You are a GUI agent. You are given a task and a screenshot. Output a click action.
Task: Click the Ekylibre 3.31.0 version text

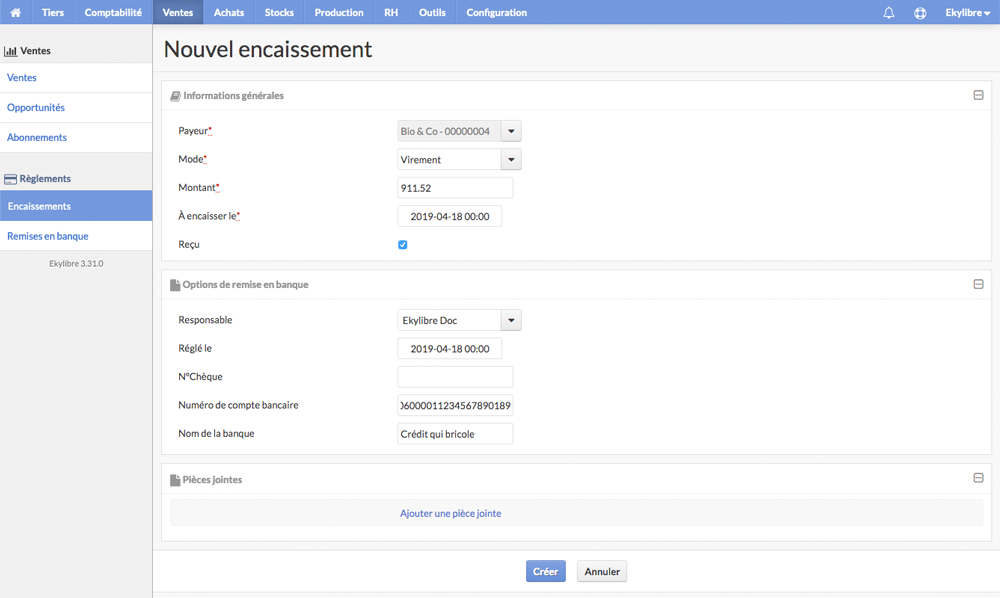(x=76, y=263)
